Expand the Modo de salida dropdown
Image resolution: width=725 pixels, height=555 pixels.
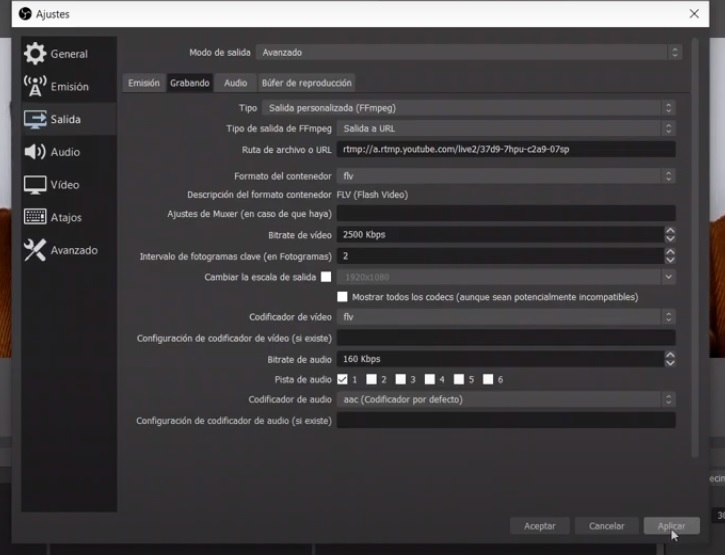click(x=468, y=52)
